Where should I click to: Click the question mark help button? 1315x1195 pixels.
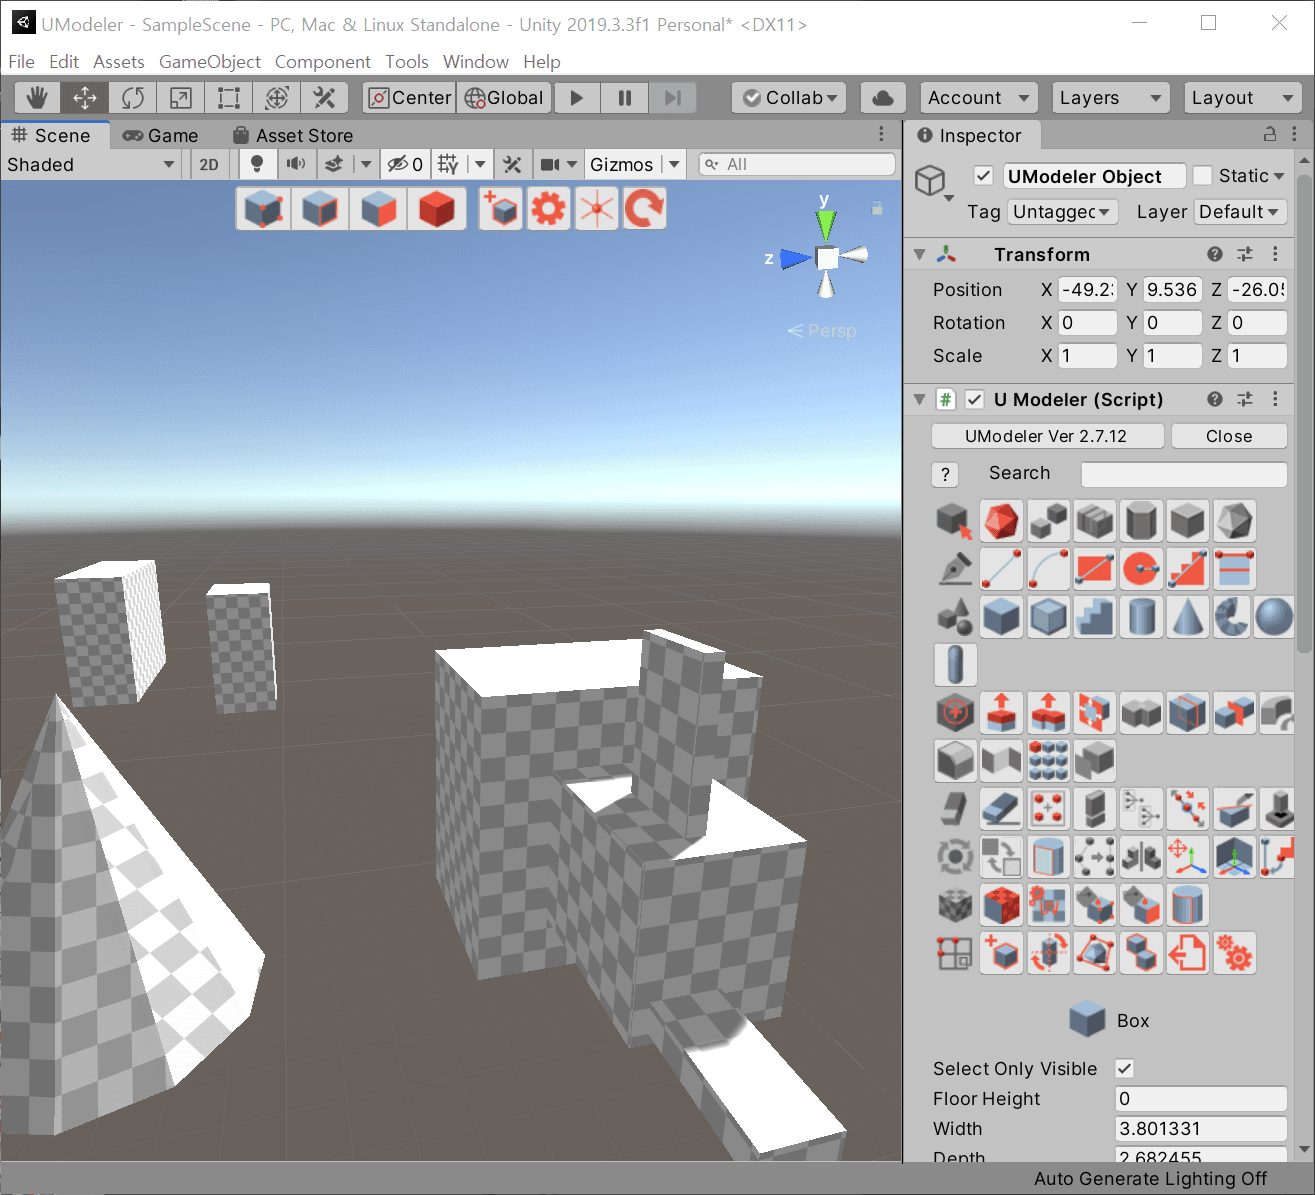click(x=945, y=474)
